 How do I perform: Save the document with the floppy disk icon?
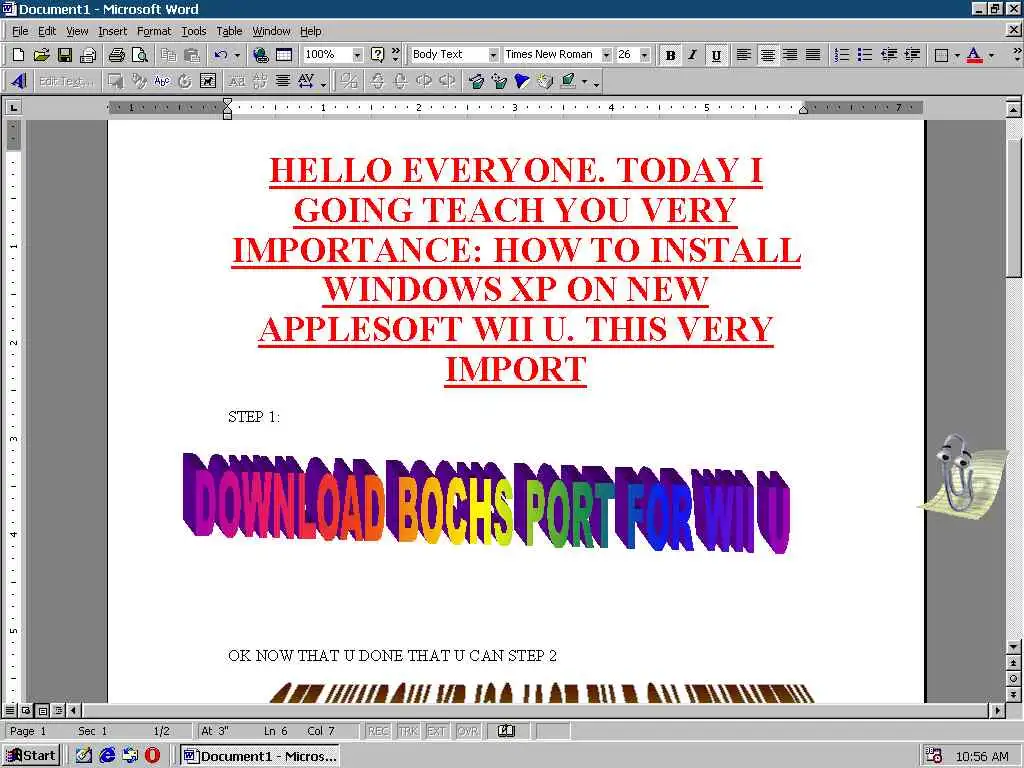(64, 55)
